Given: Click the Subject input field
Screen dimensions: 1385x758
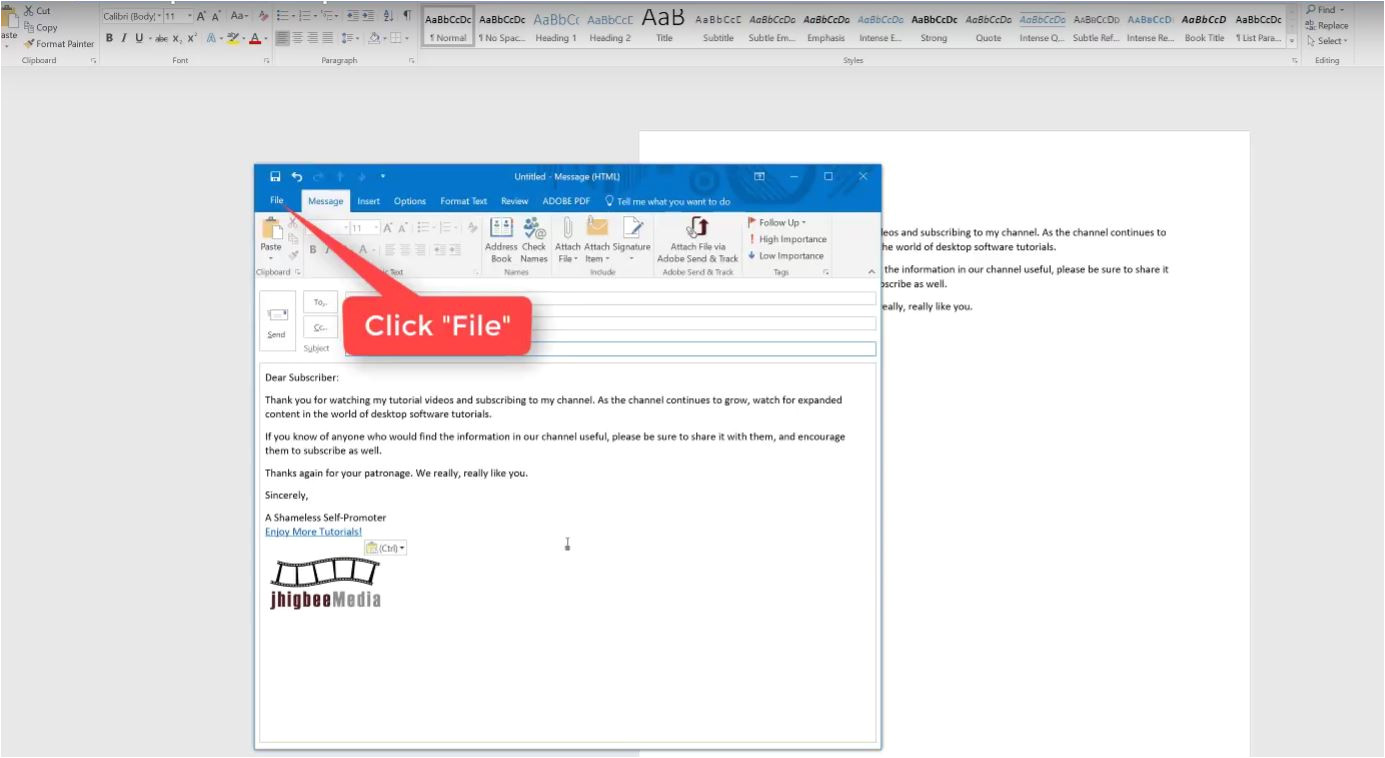Looking at the screenshot, I should 610,349.
